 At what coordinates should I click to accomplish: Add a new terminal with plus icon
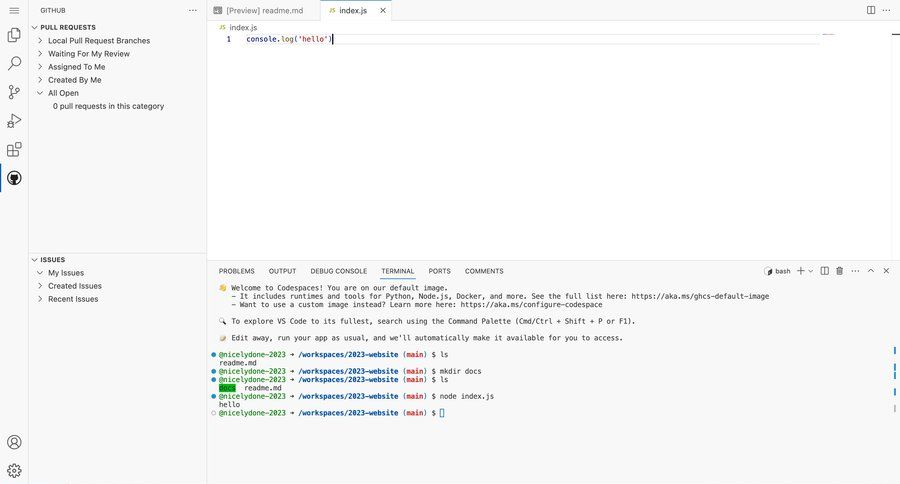(801, 271)
